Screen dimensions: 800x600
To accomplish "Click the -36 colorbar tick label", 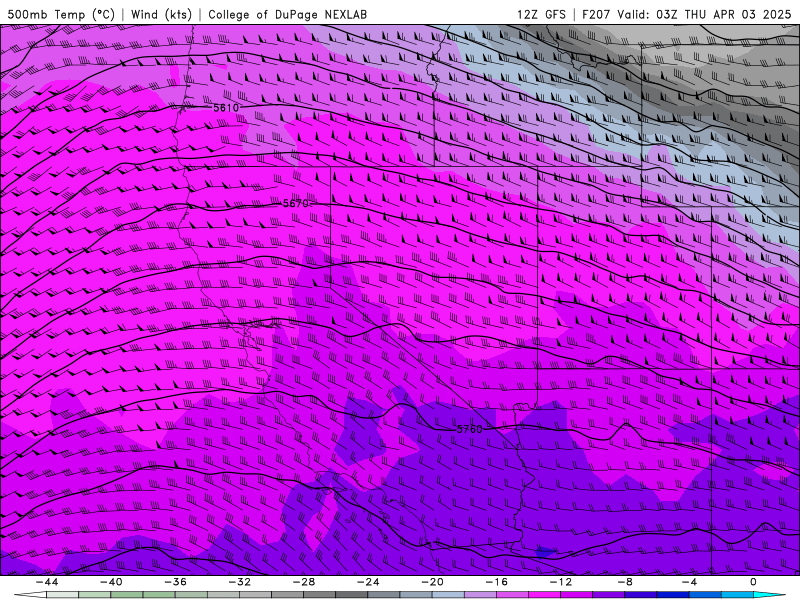I will tap(175, 582).
